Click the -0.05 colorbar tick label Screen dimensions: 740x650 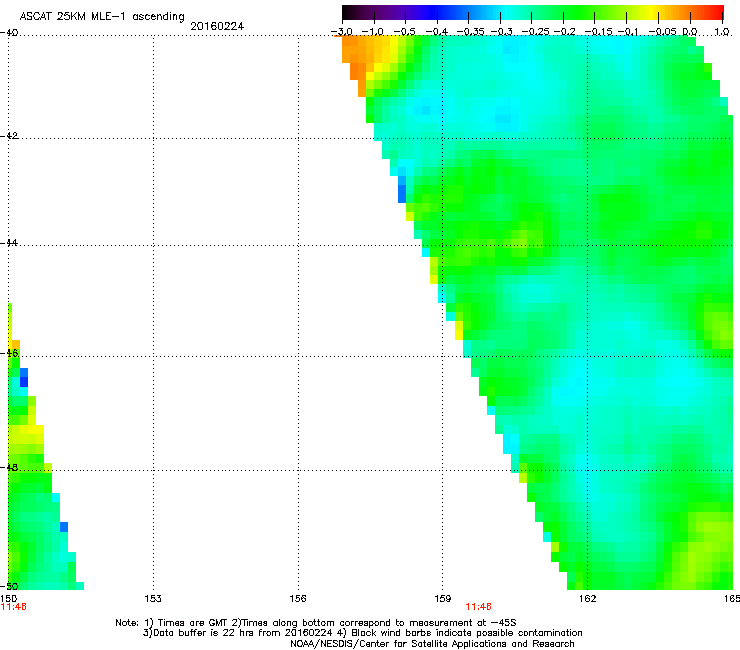point(663,32)
